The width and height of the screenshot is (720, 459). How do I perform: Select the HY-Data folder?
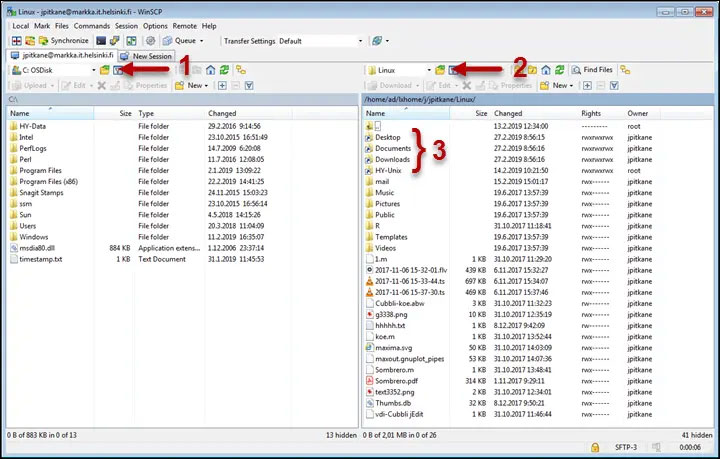(x=28, y=126)
